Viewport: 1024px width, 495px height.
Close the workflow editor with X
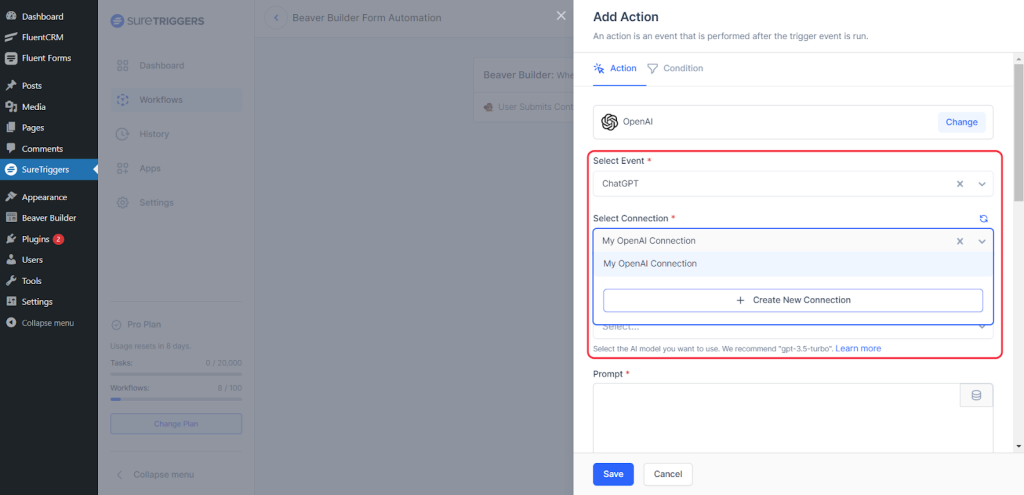pos(559,15)
